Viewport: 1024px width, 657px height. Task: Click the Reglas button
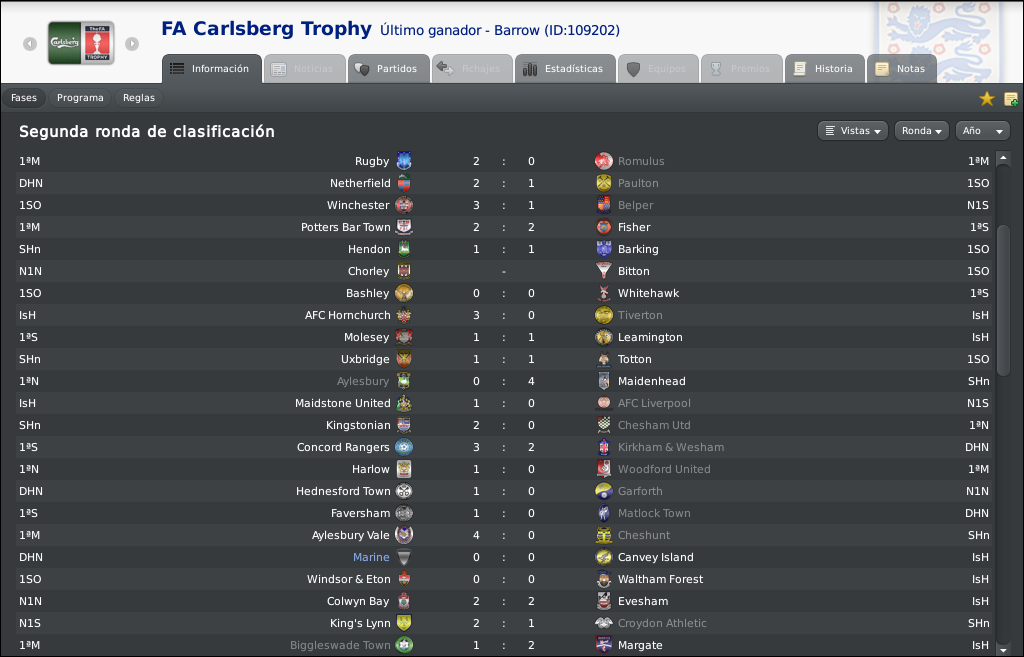[x=139, y=98]
